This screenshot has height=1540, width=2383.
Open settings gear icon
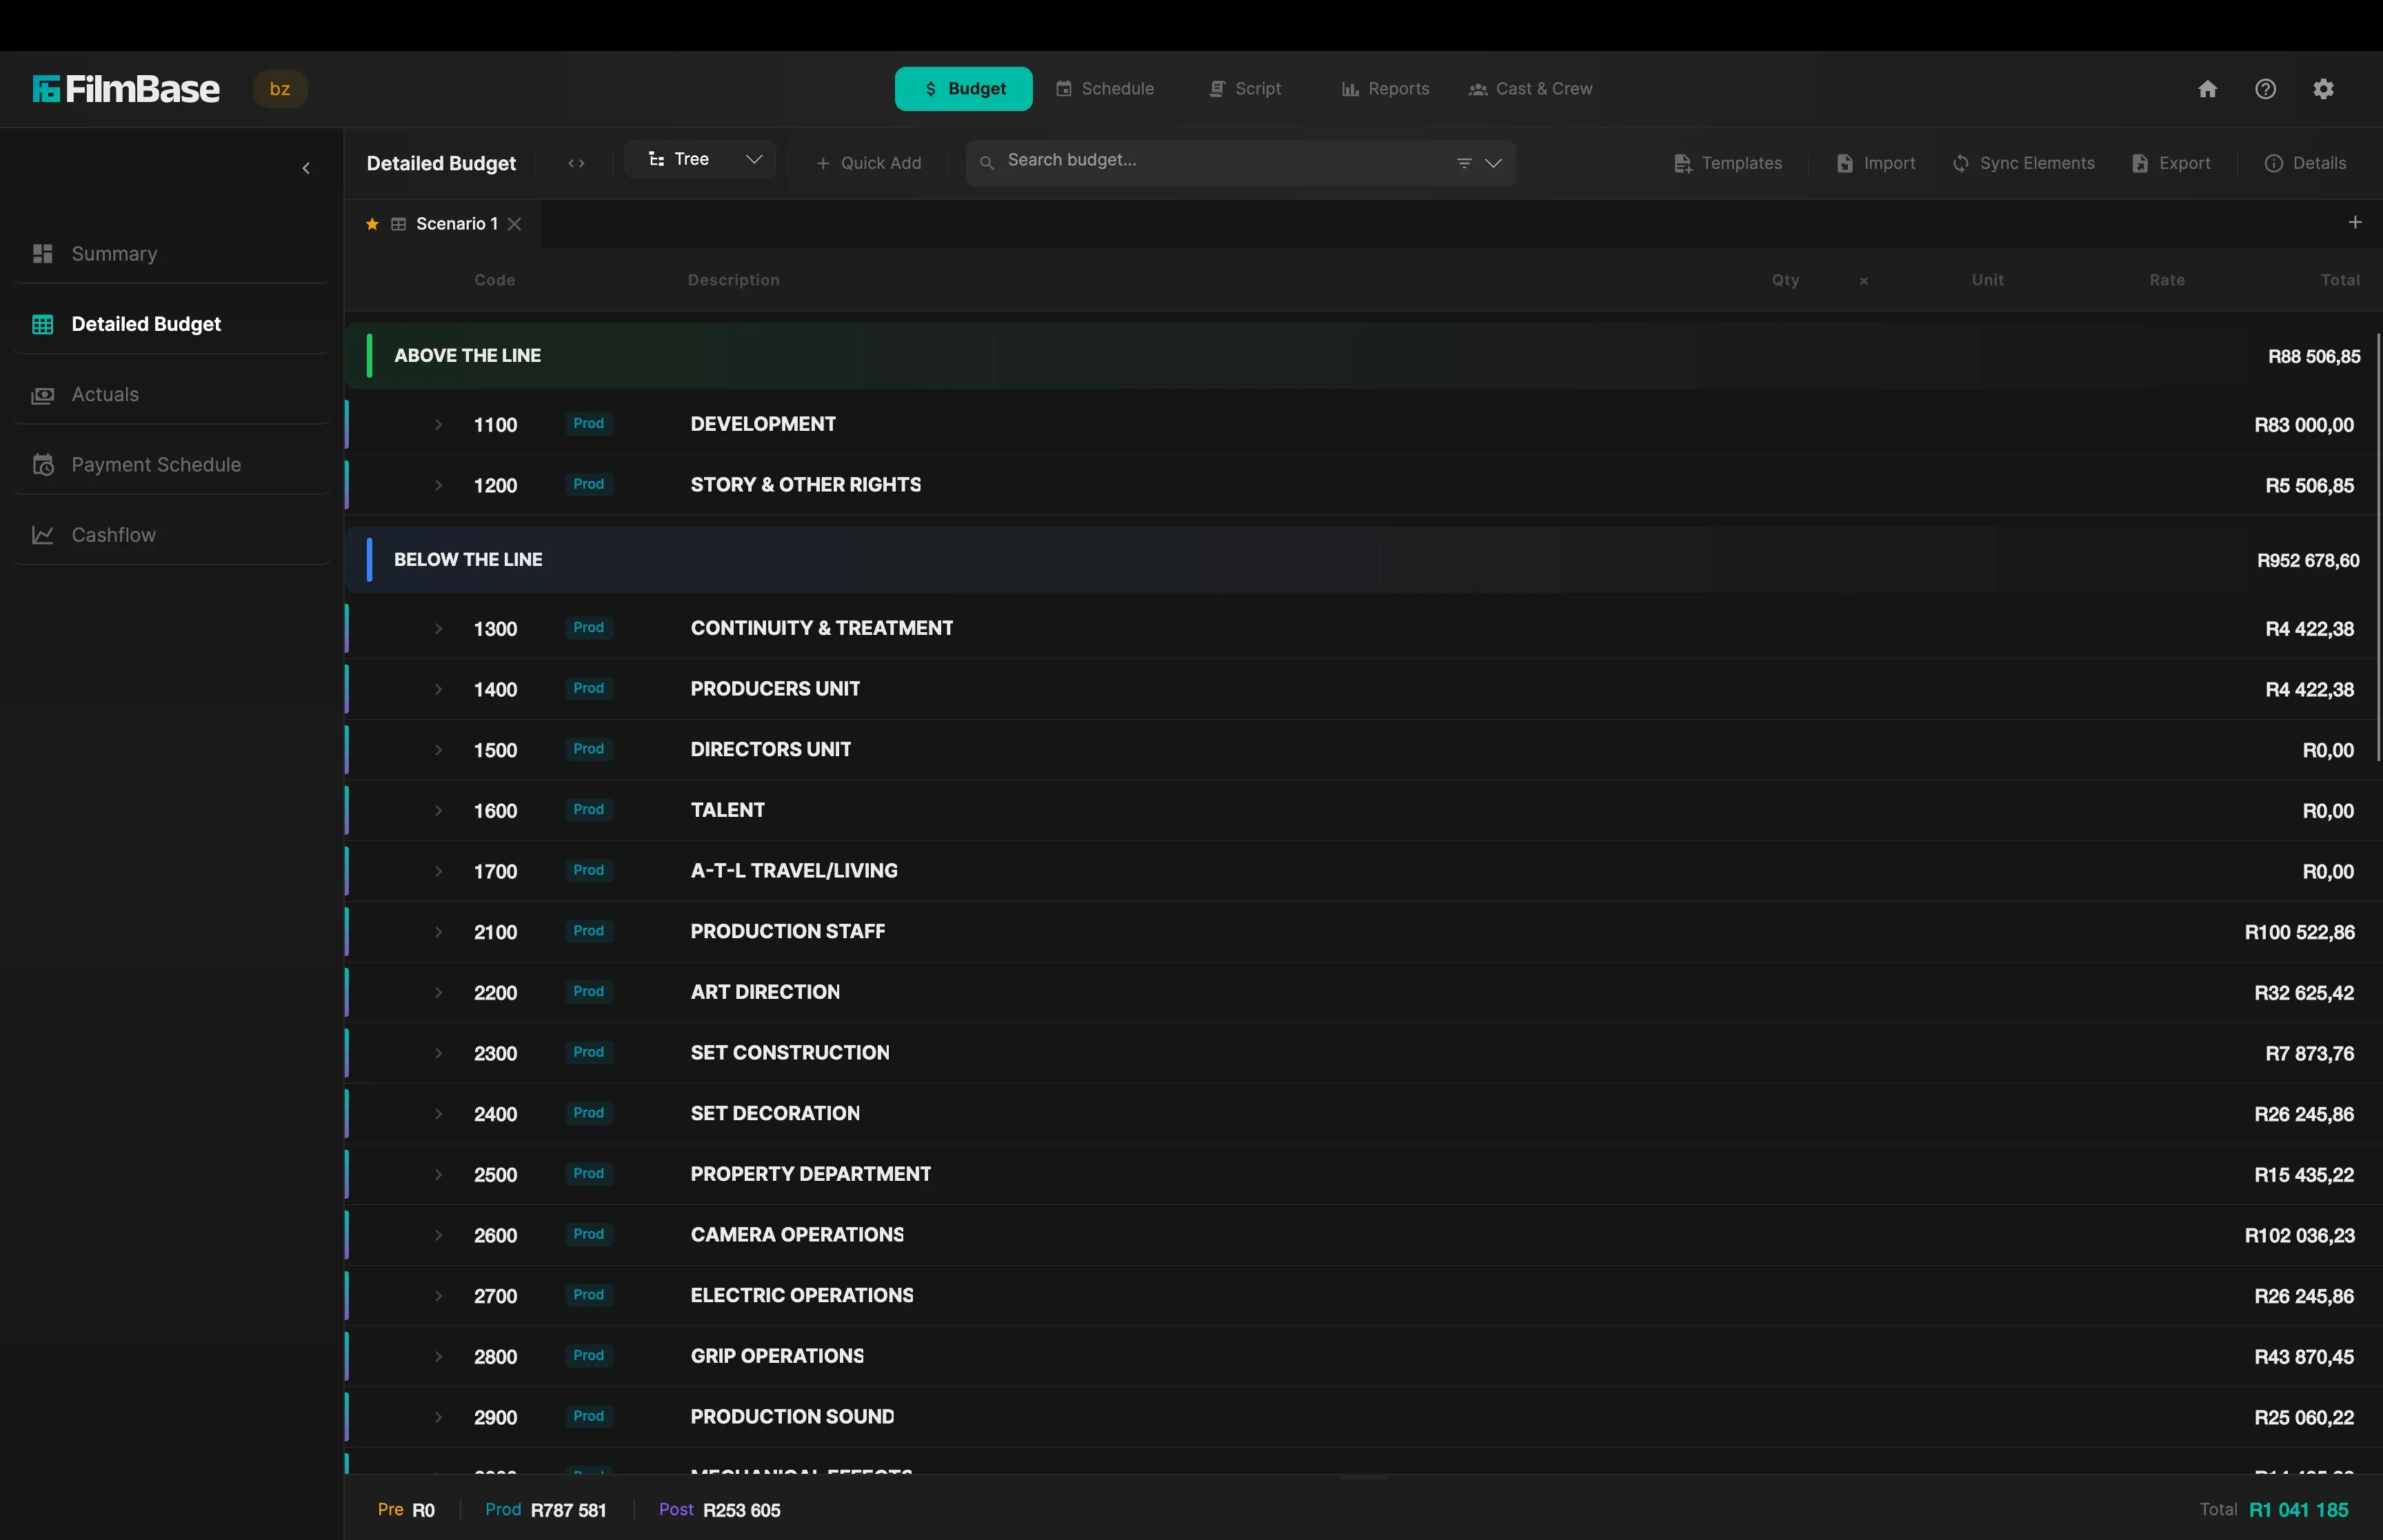click(x=2323, y=89)
